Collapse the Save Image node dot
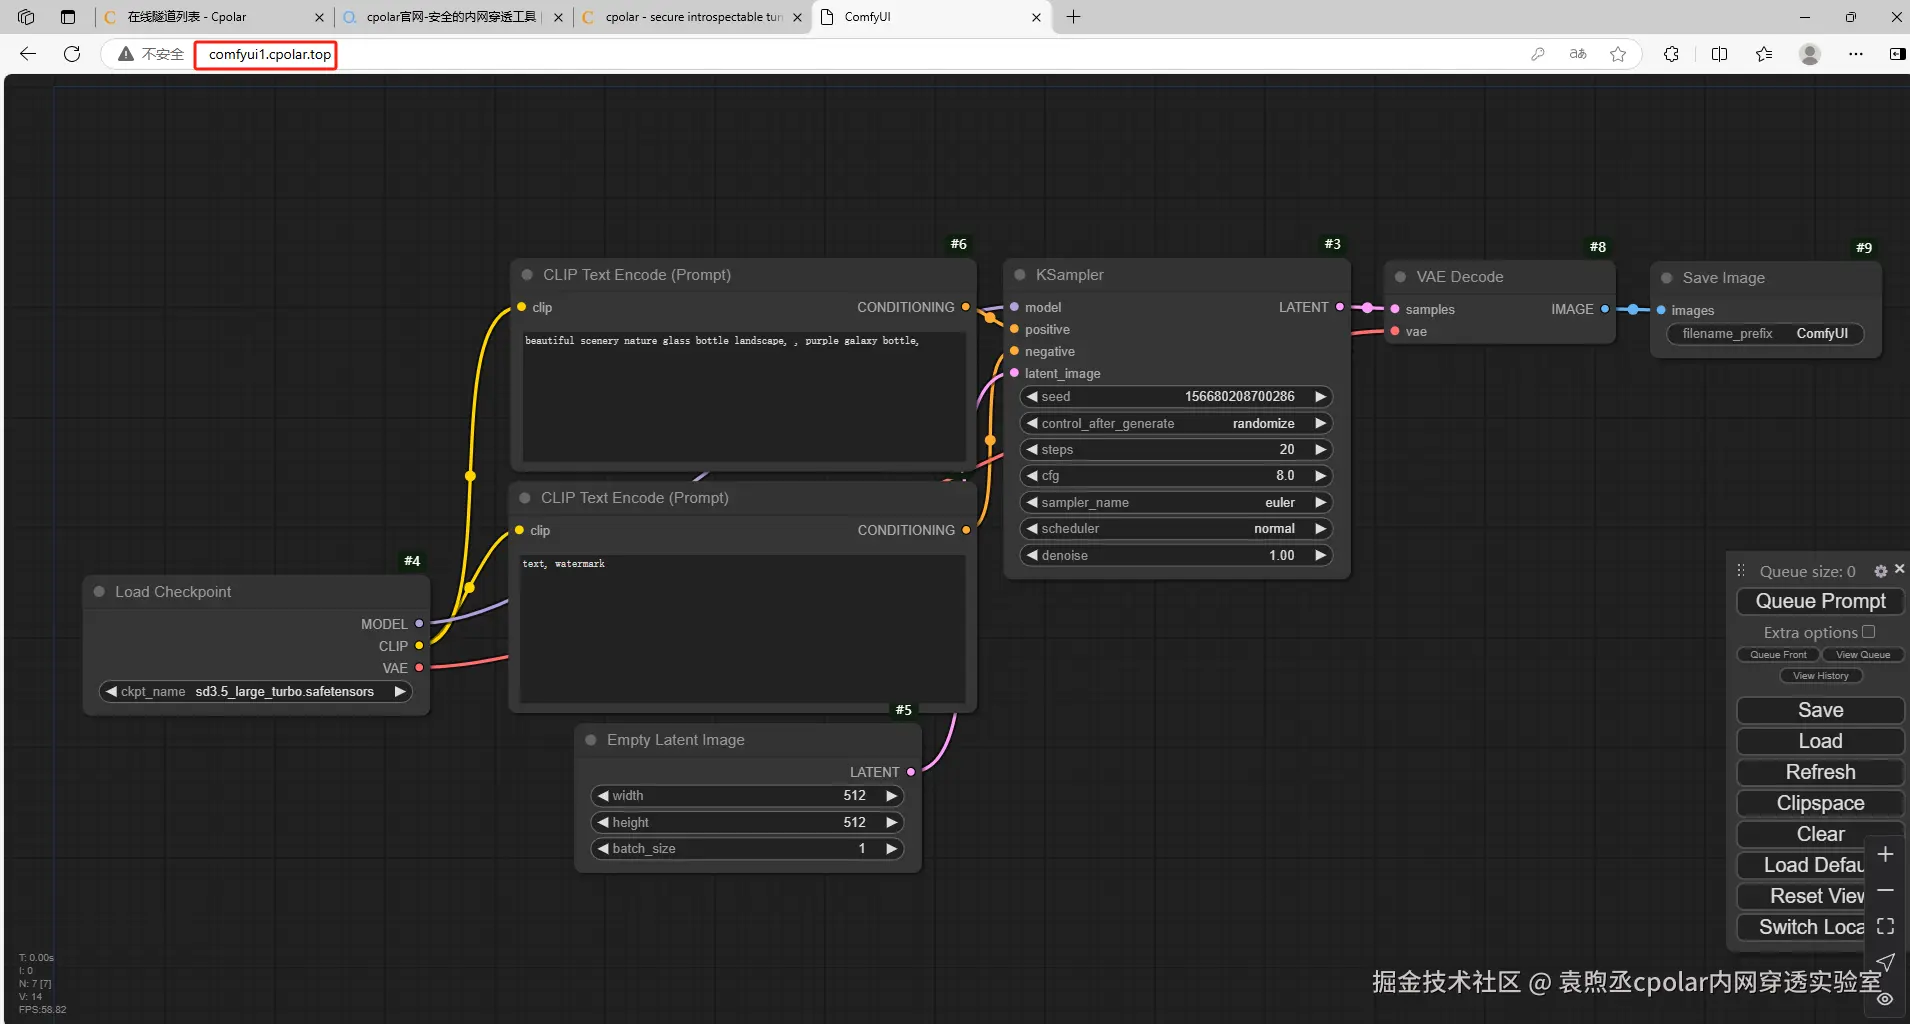The image size is (1910, 1024). click(1666, 278)
